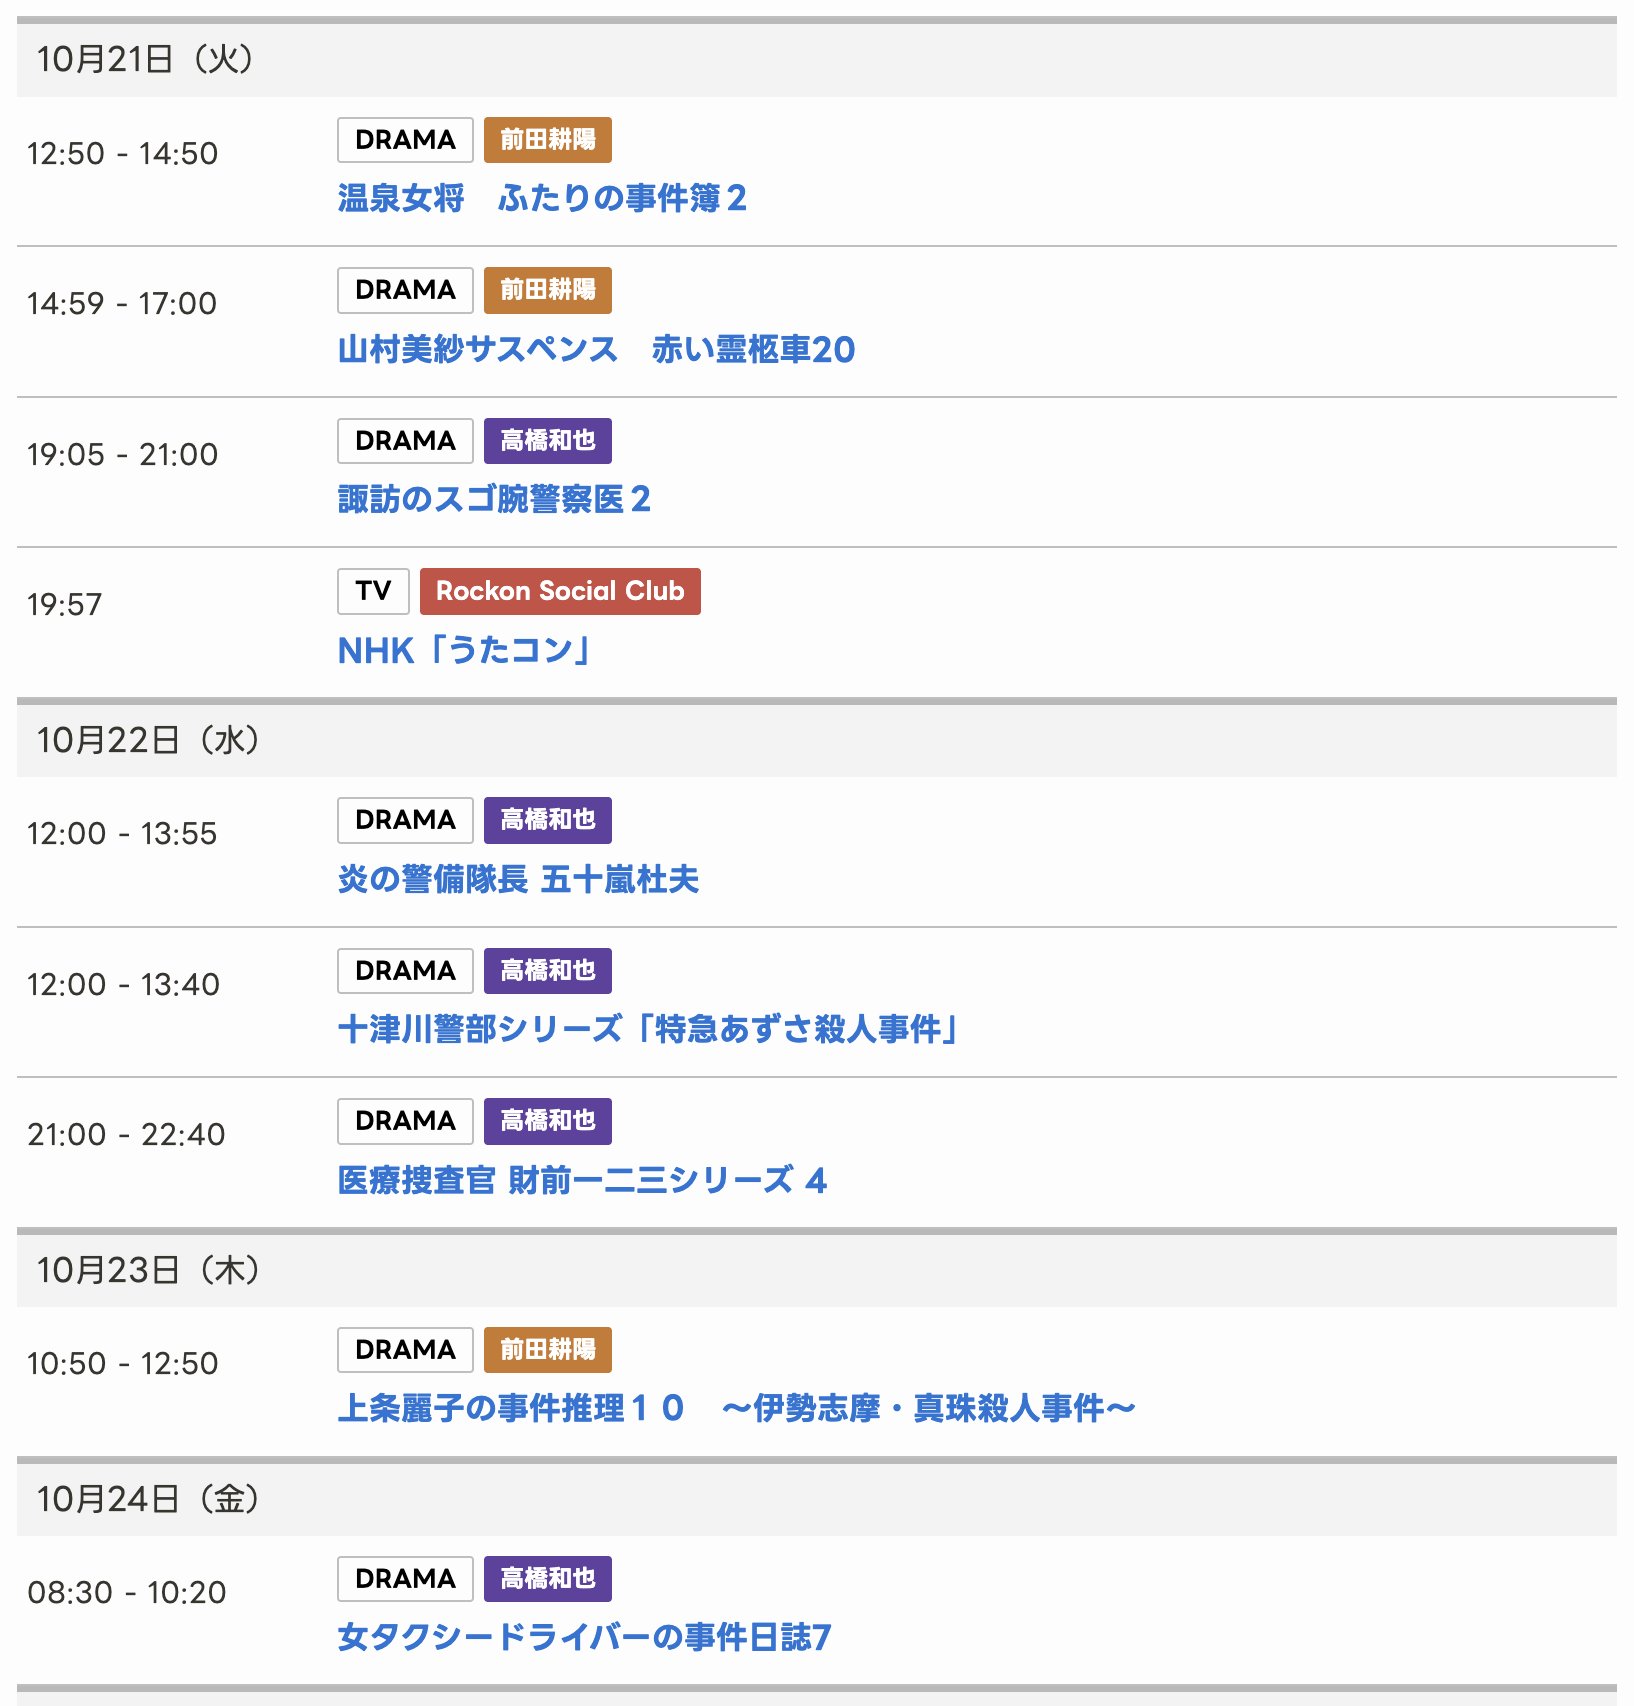Click 高橋和也 tag on 19:05 program
The height and width of the screenshot is (1706, 1634).
(548, 441)
